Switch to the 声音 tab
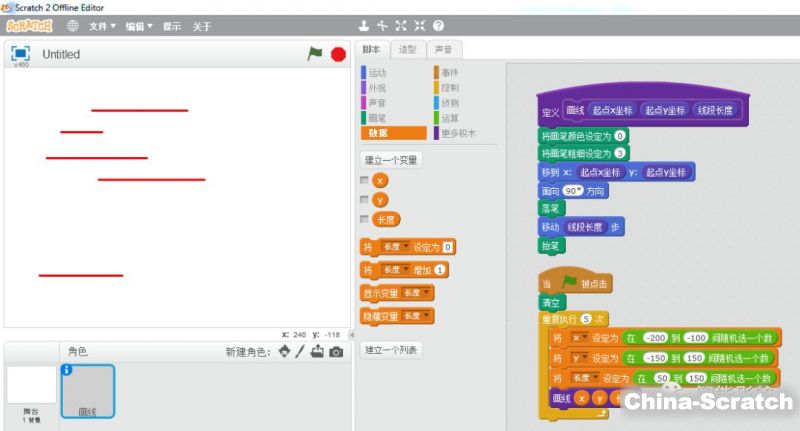800x431 pixels. pyautogui.click(x=441, y=49)
